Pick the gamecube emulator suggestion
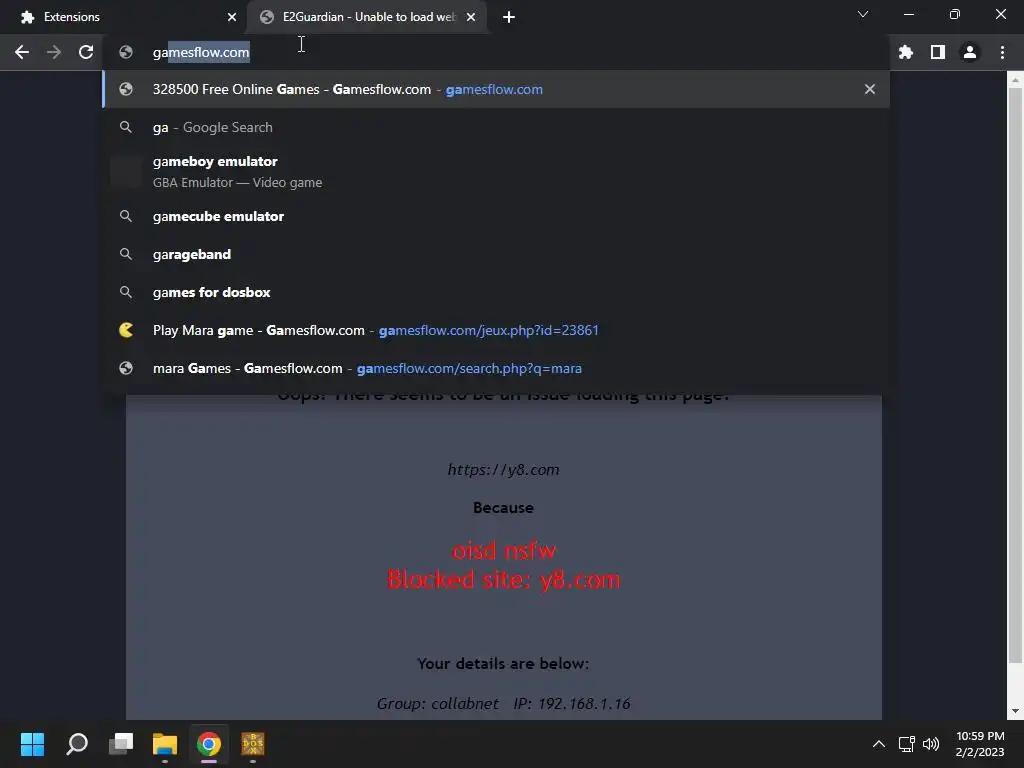The width and height of the screenshot is (1024, 768). pos(496,216)
